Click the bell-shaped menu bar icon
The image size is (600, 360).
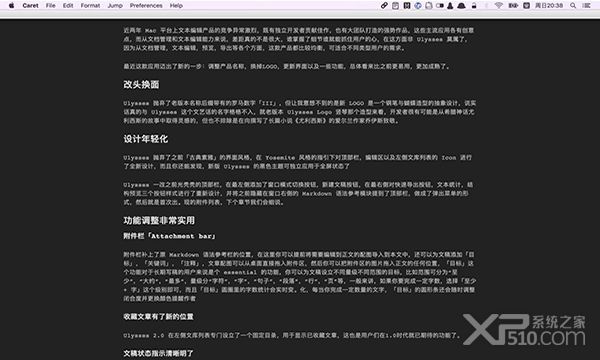tap(450, 5)
